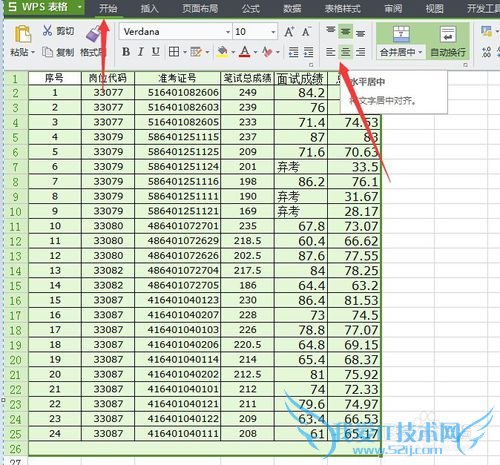Align cell text to vertical middle
500x465 pixels.
coord(345,32)
